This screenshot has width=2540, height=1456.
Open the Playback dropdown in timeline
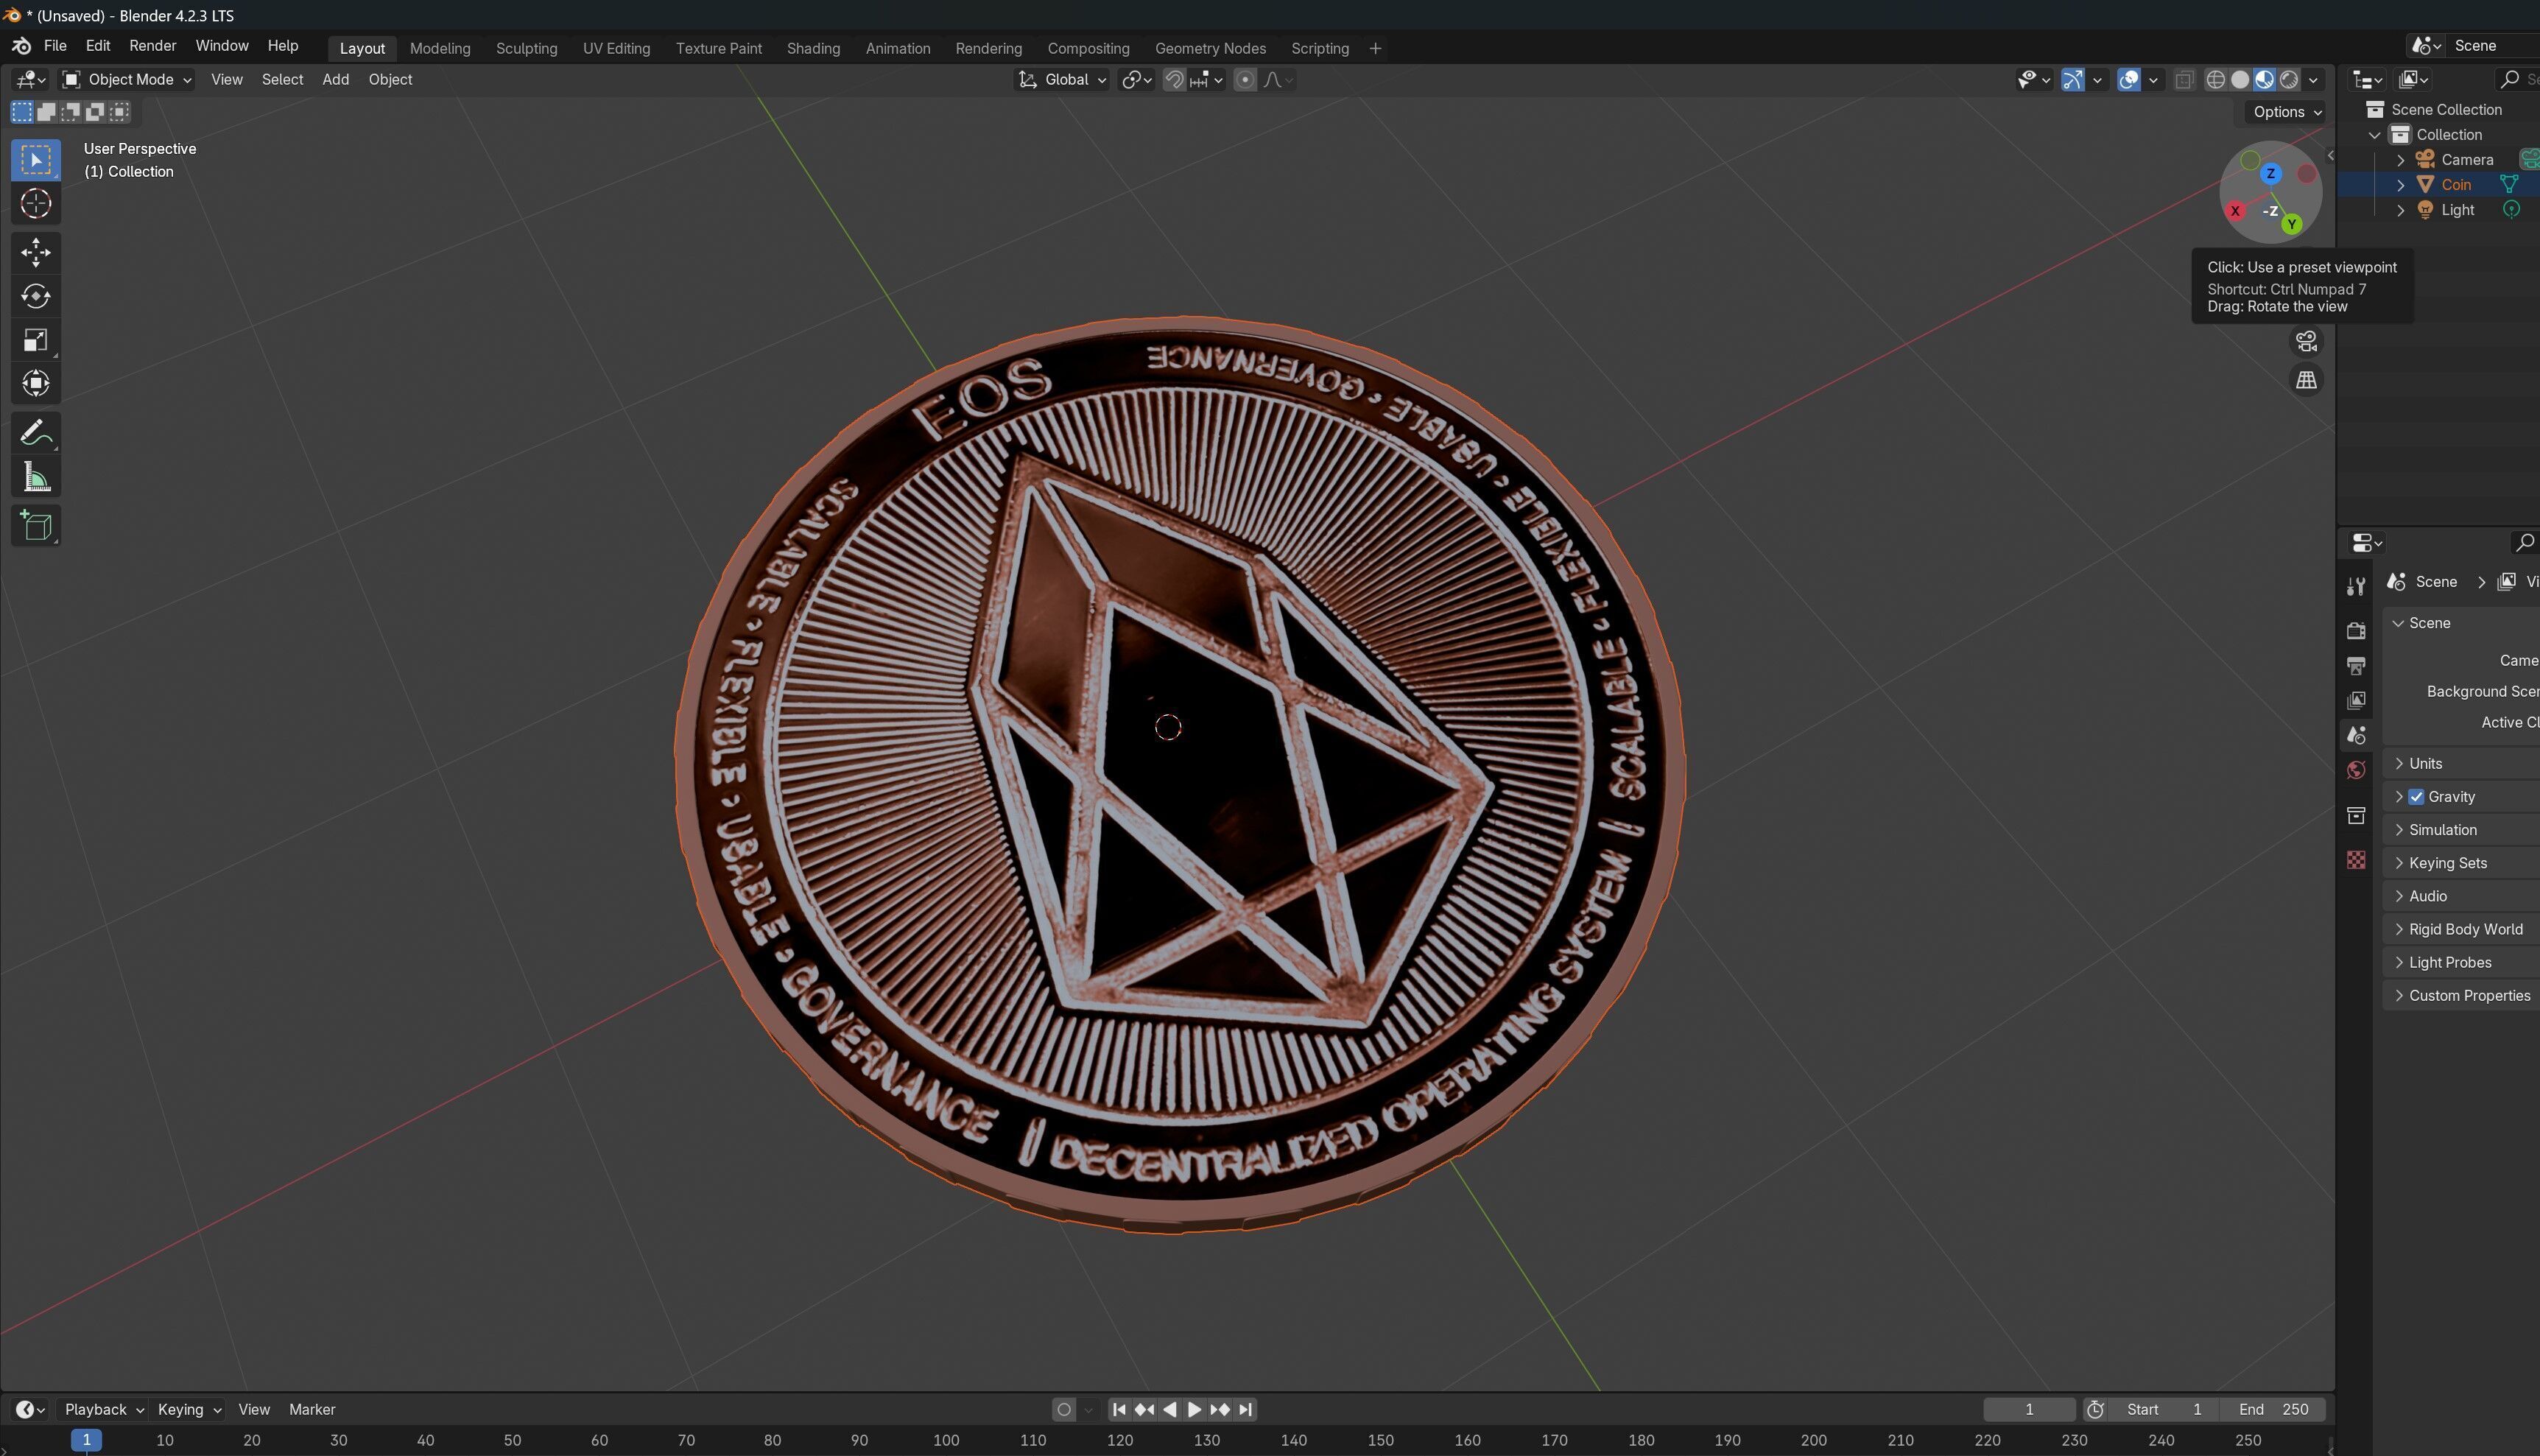click(x=104, y=1409)
